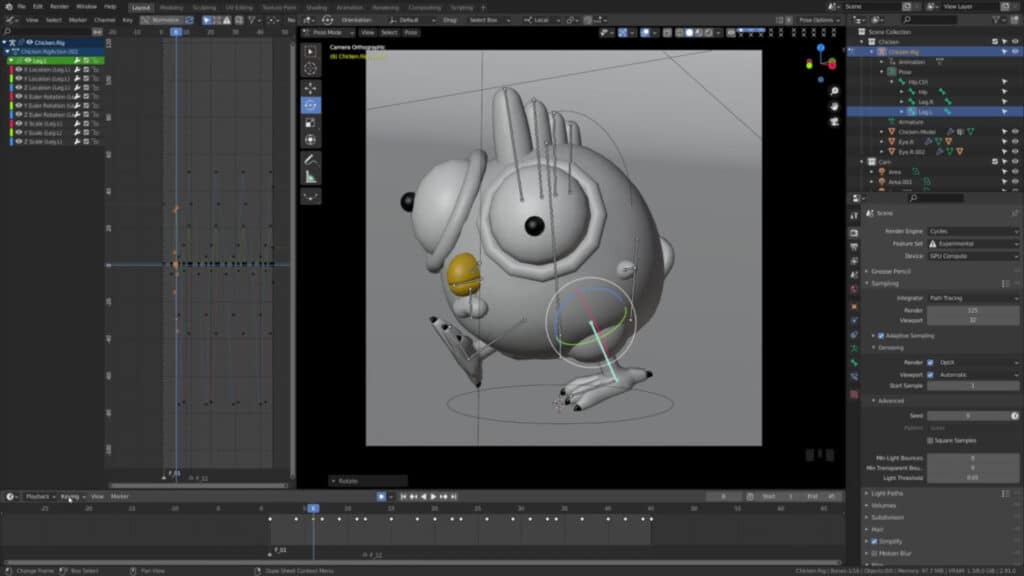Open the Render Properties tab in the Properties editor
Screen dimensions: 1024x576
point(855,232)
